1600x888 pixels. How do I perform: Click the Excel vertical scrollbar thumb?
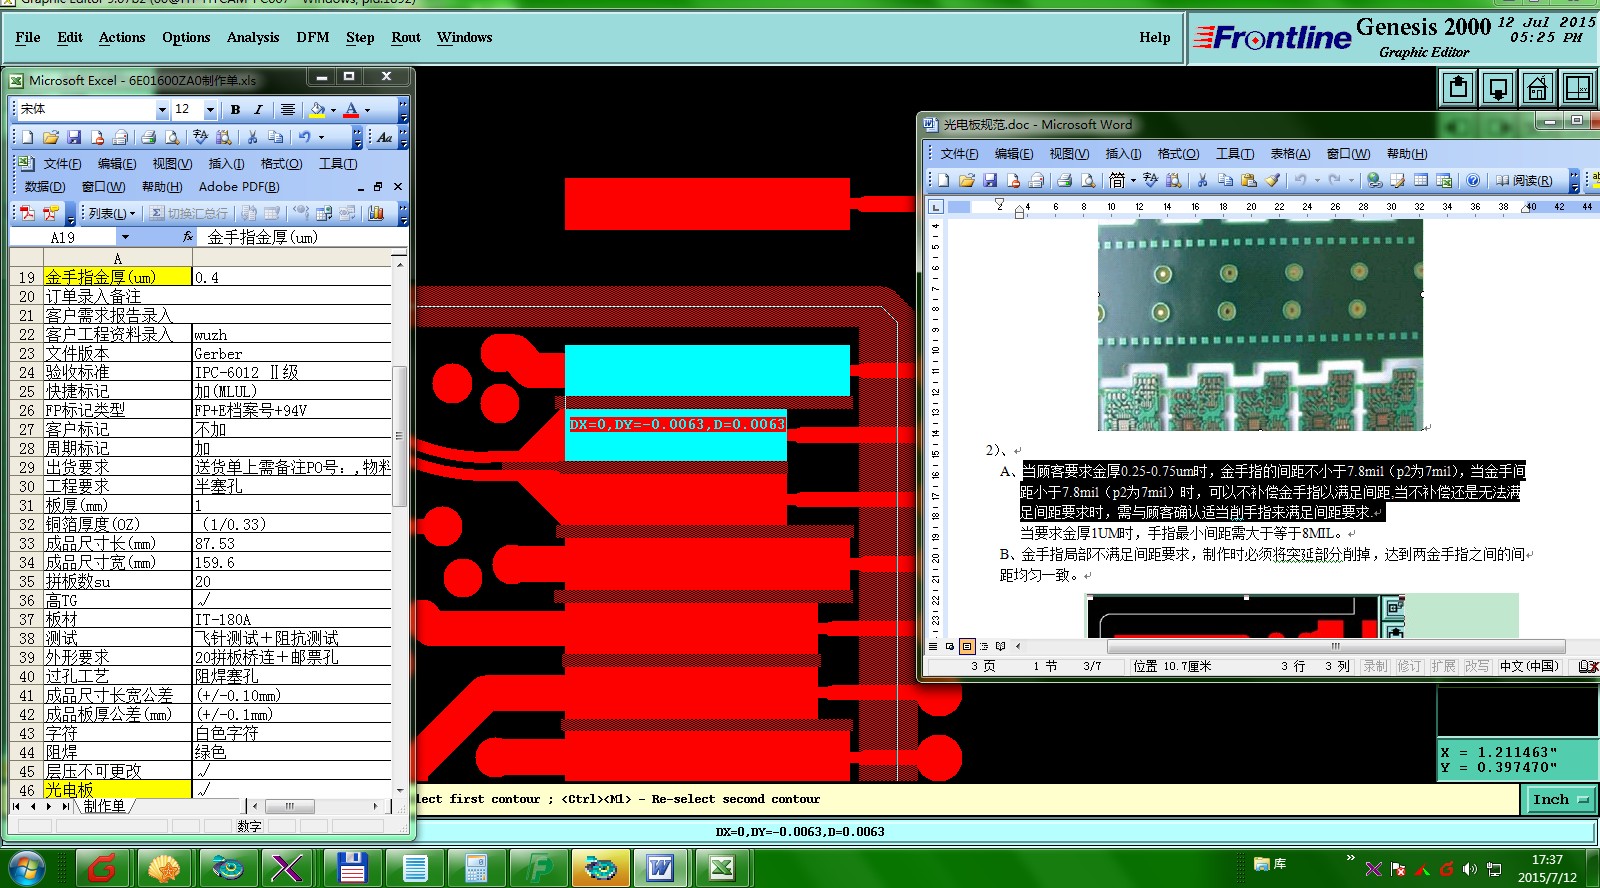point(399,436)
